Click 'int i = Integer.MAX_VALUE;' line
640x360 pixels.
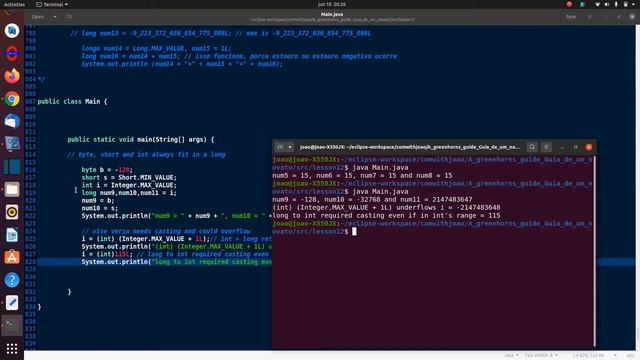129,185
